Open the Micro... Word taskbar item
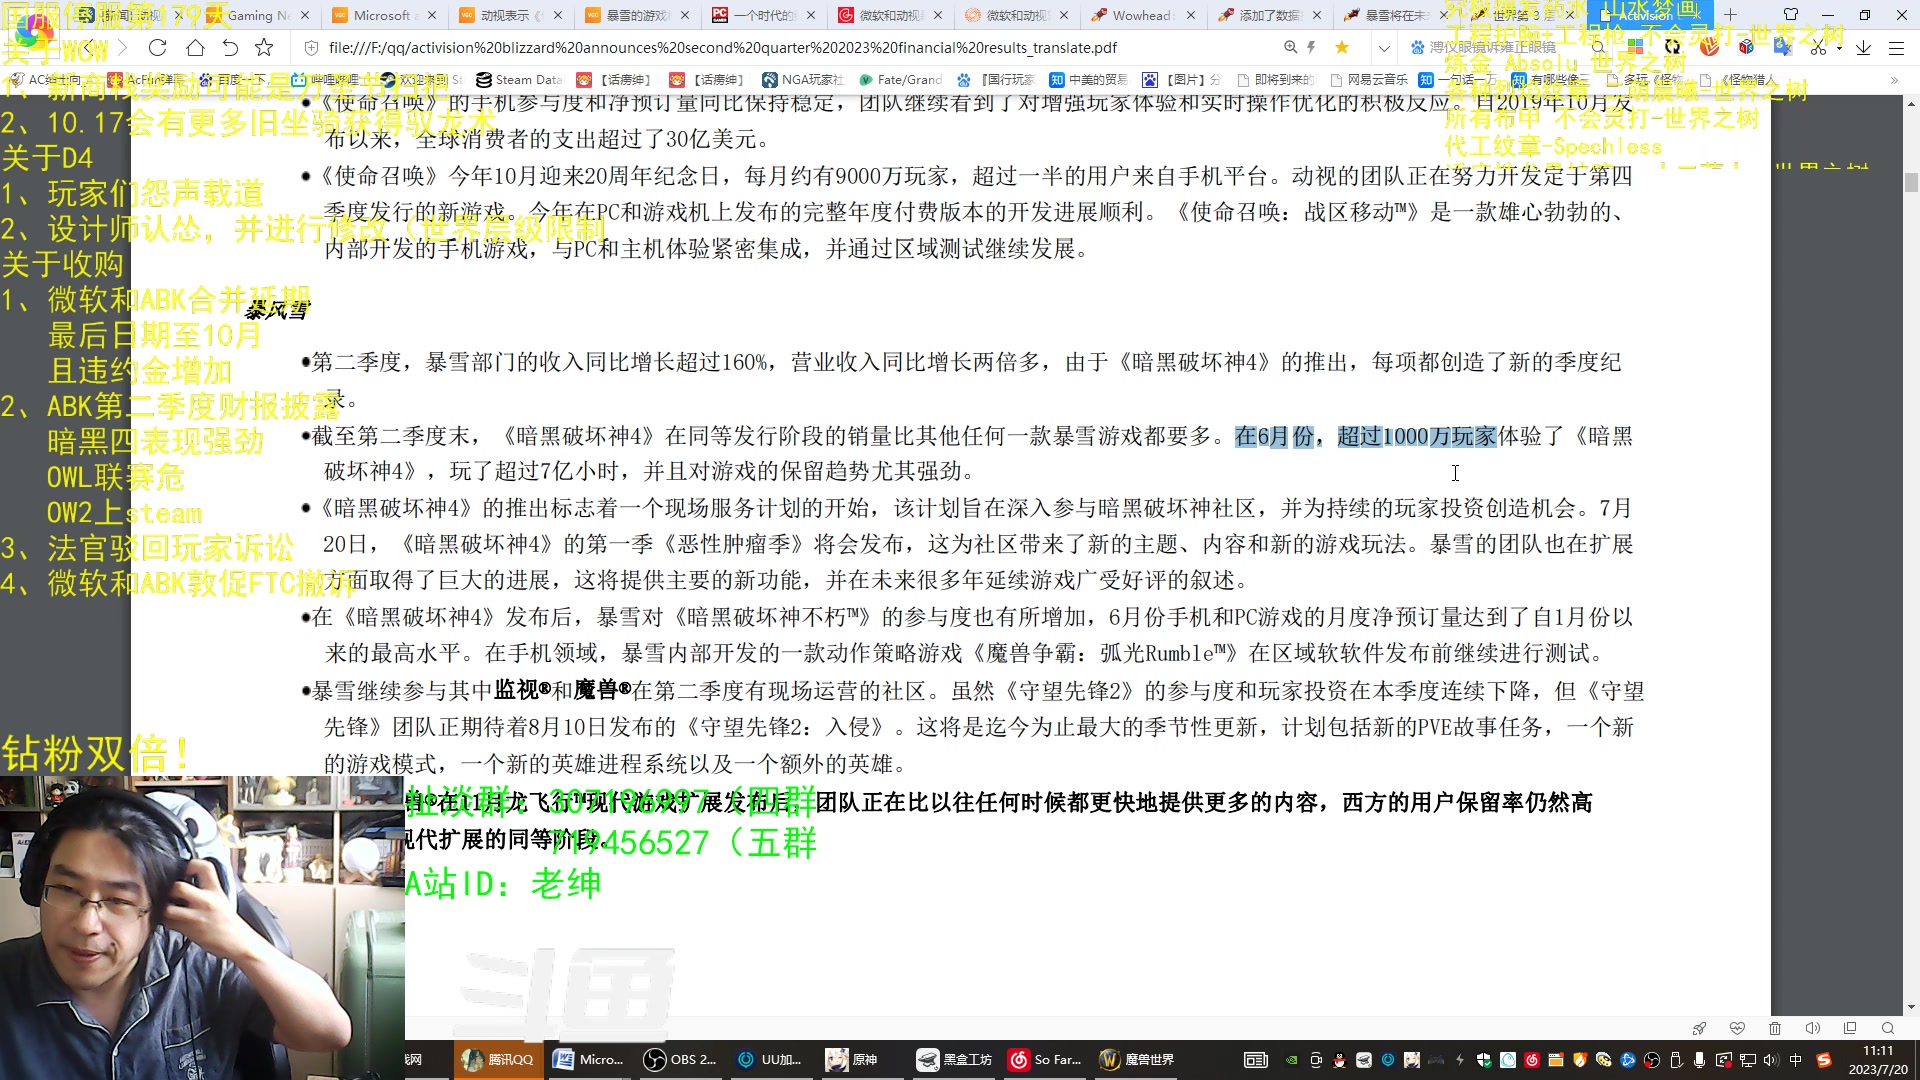The height and width of the screenshot is (1080, 1920). coord(590,1059)
